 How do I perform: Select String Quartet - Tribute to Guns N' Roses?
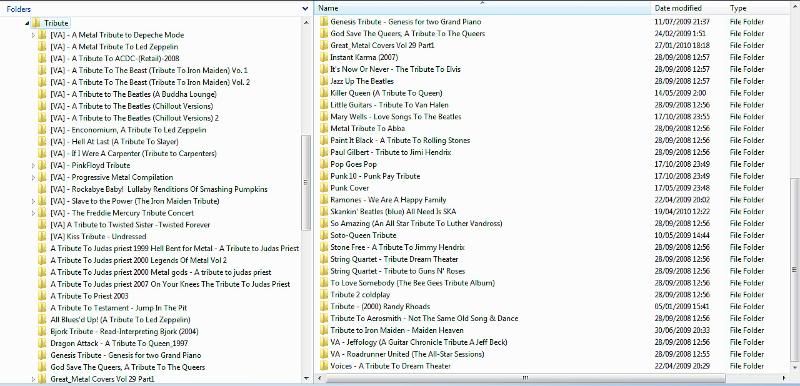397,271
